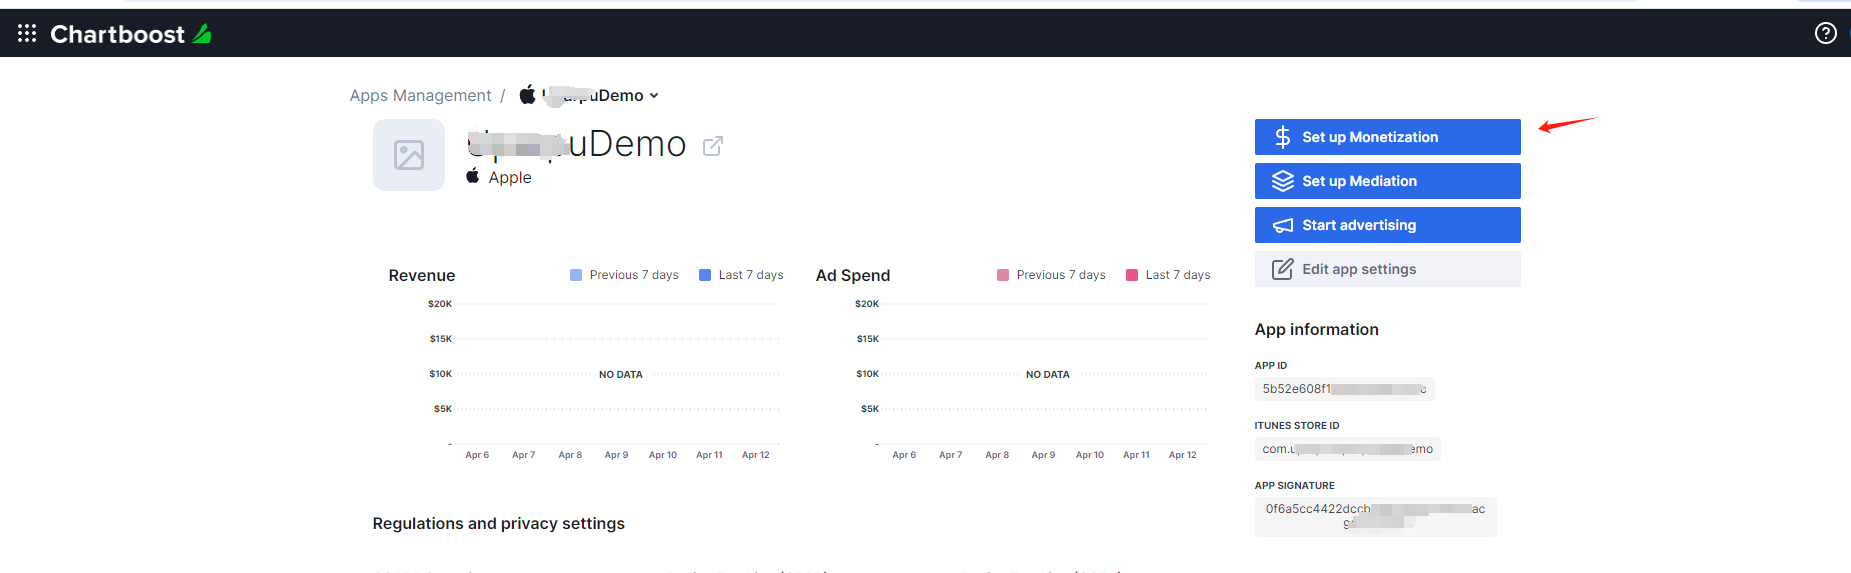Click the APP ID value field

pos(1344,389)
